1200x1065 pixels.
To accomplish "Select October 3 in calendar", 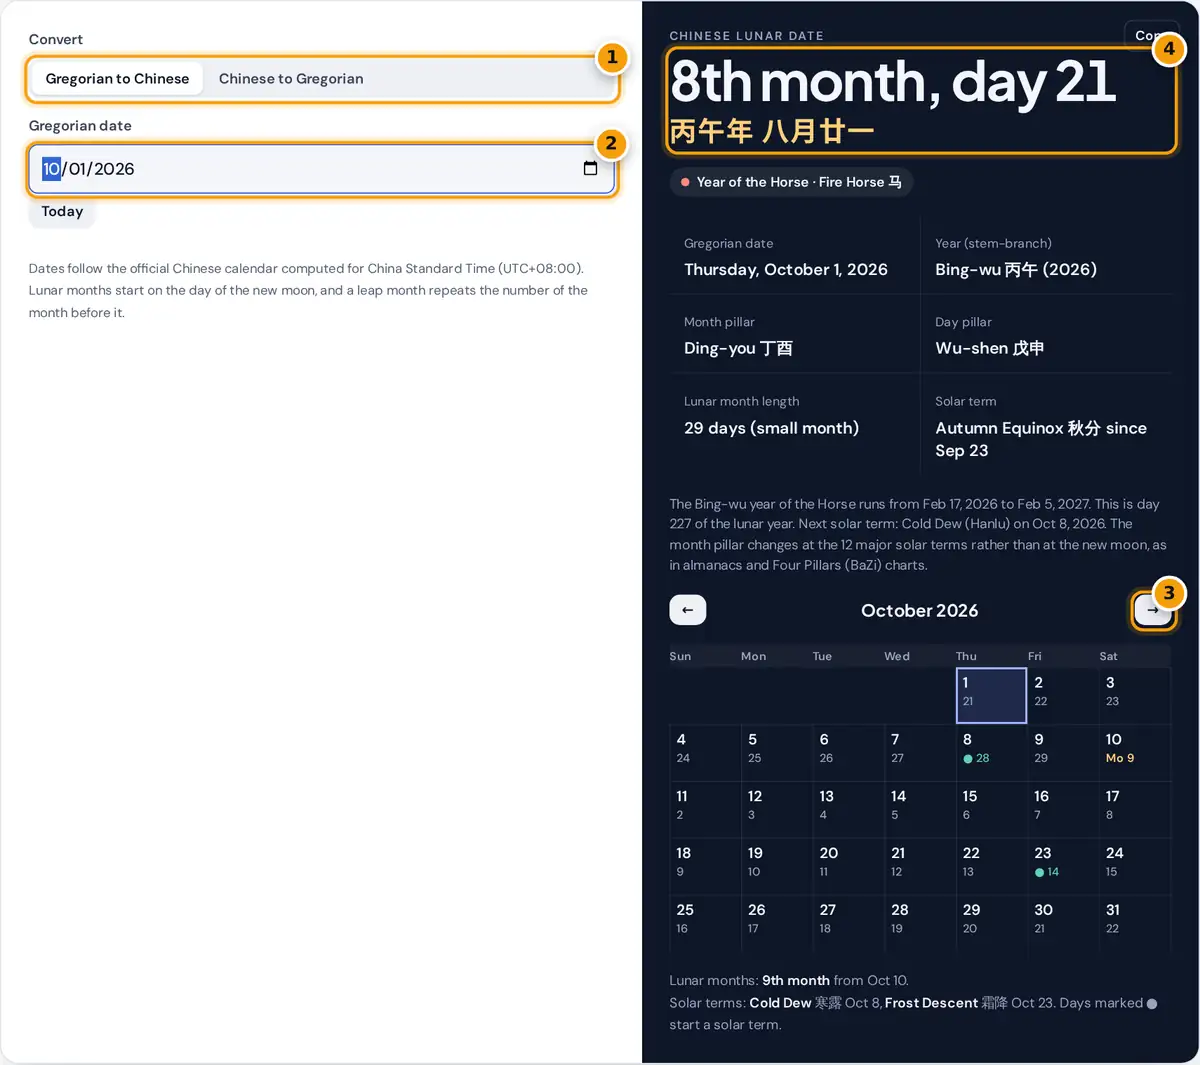I will coord(1135,695).
